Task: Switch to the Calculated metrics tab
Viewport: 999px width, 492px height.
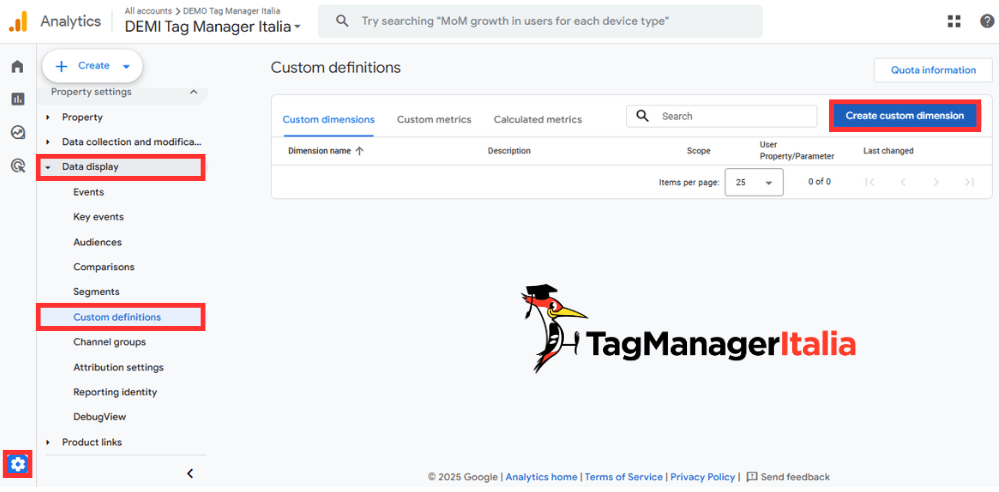Action: point(538,119)
